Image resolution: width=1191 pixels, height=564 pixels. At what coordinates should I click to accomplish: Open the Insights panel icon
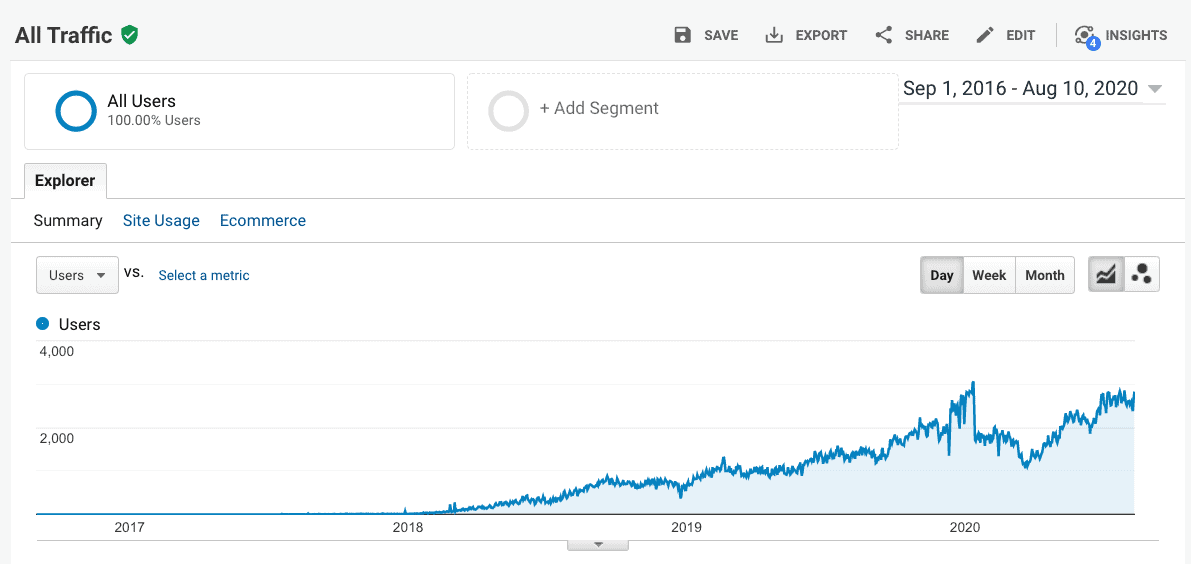pyautogui.click(x=1085, y=36)
